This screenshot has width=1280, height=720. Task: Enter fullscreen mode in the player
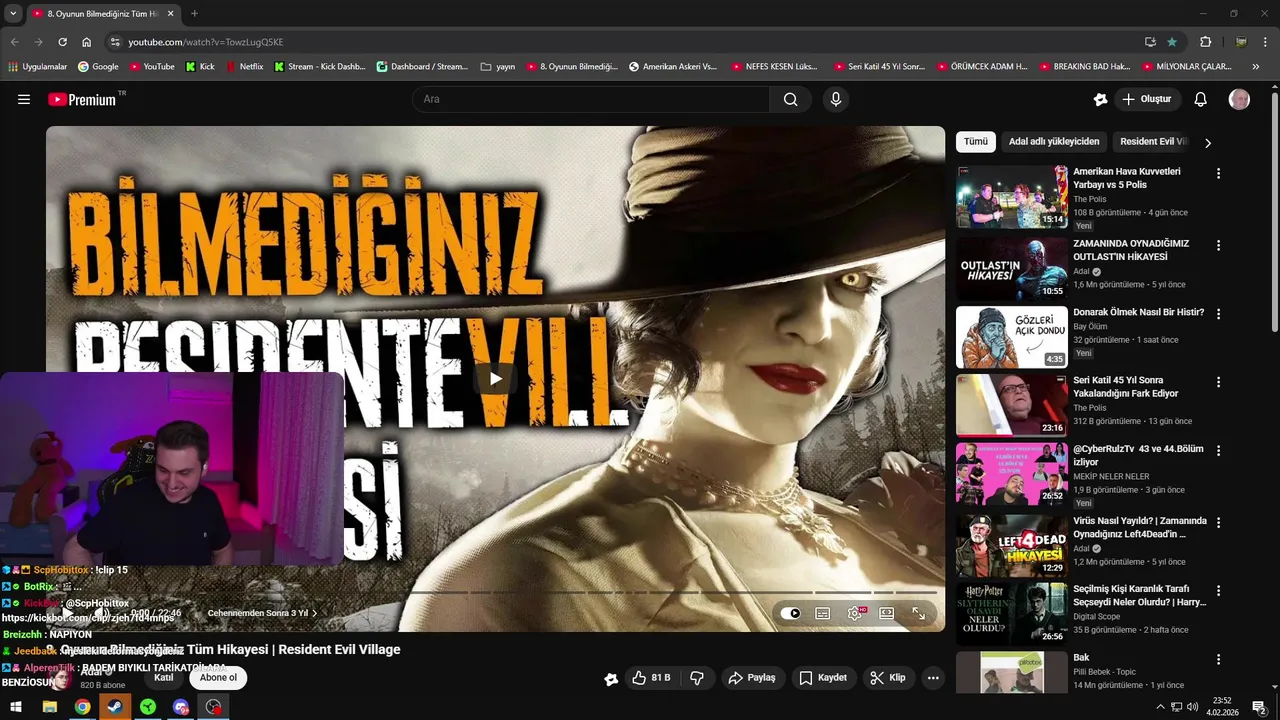[919, 613]
